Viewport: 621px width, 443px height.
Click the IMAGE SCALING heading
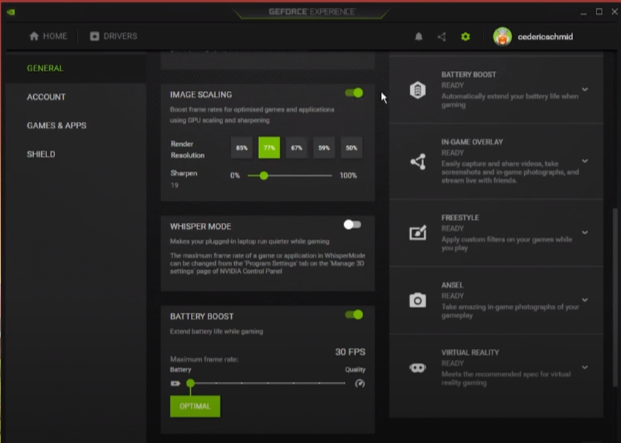(x=201, y=95)
